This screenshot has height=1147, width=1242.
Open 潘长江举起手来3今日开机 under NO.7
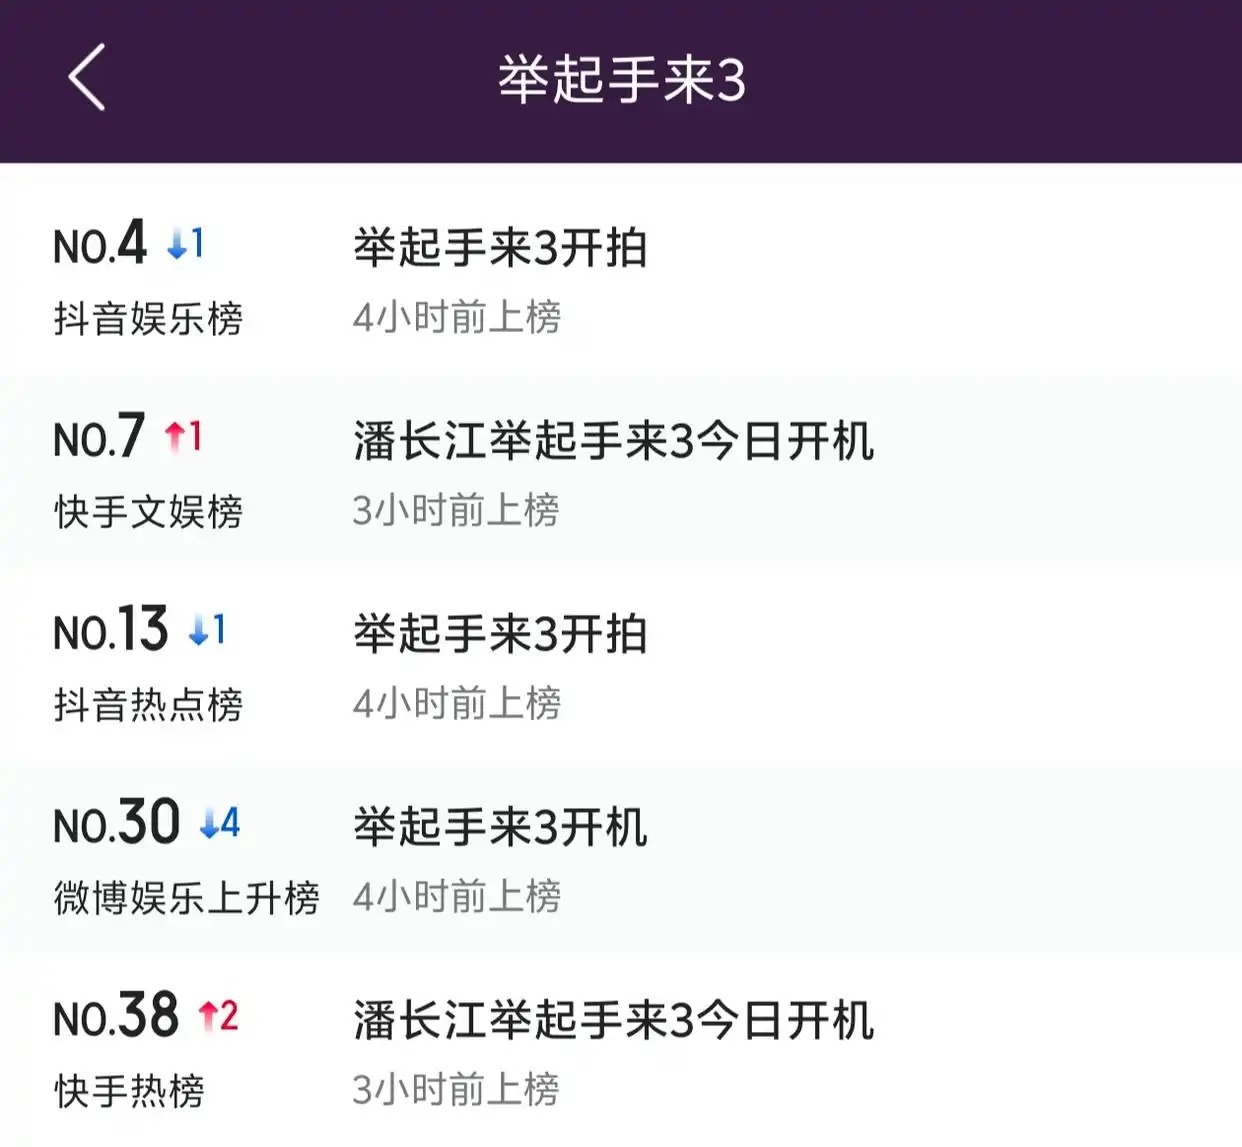point(613,440)
